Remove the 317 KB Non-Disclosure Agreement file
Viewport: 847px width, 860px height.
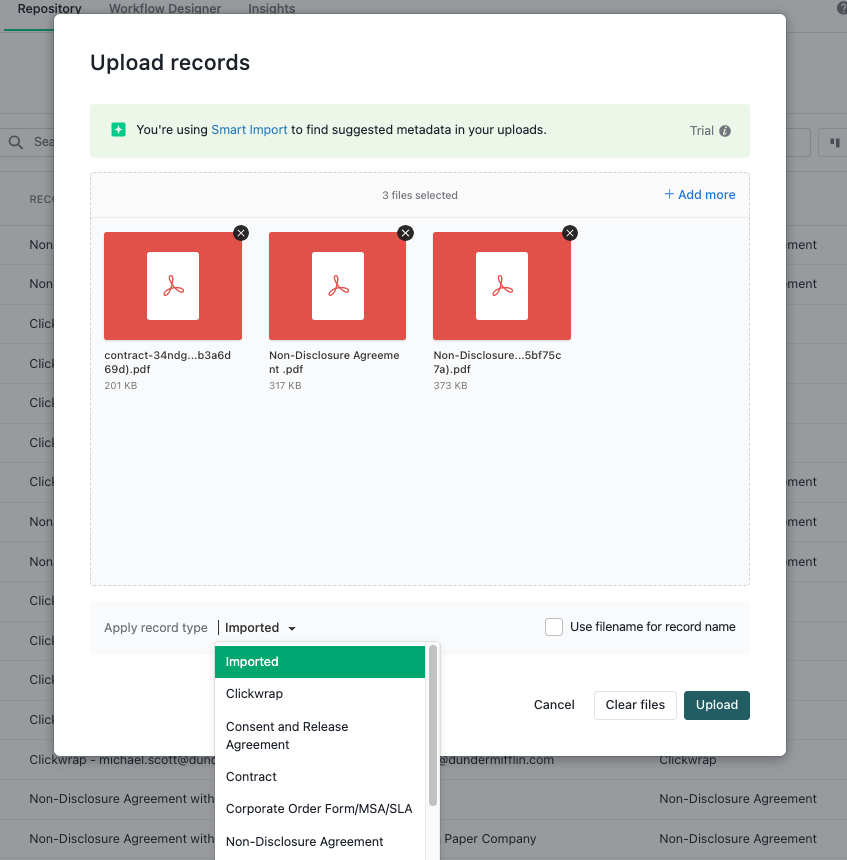tap(405, 233)
